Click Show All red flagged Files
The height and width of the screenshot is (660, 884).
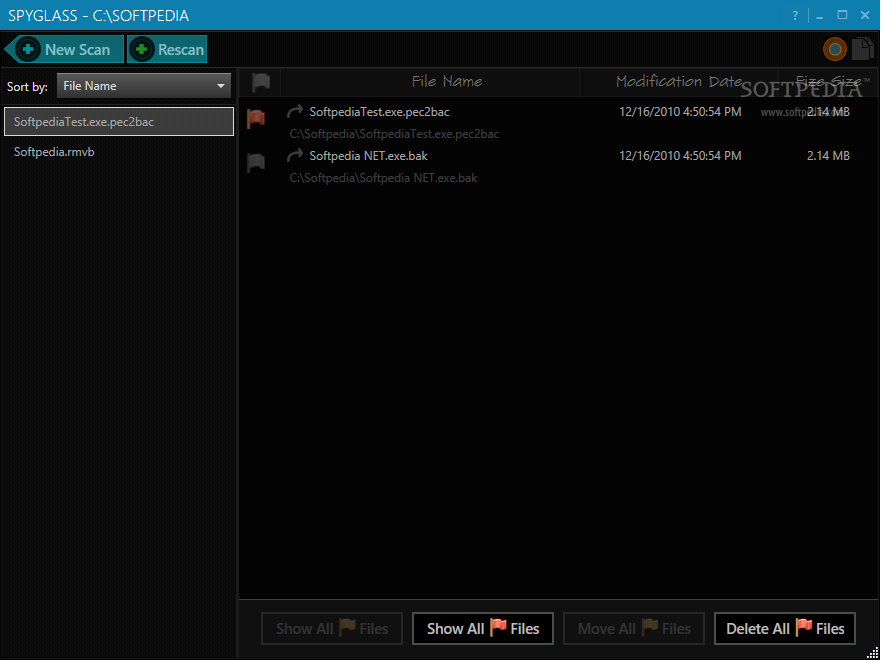pos(483,628)
